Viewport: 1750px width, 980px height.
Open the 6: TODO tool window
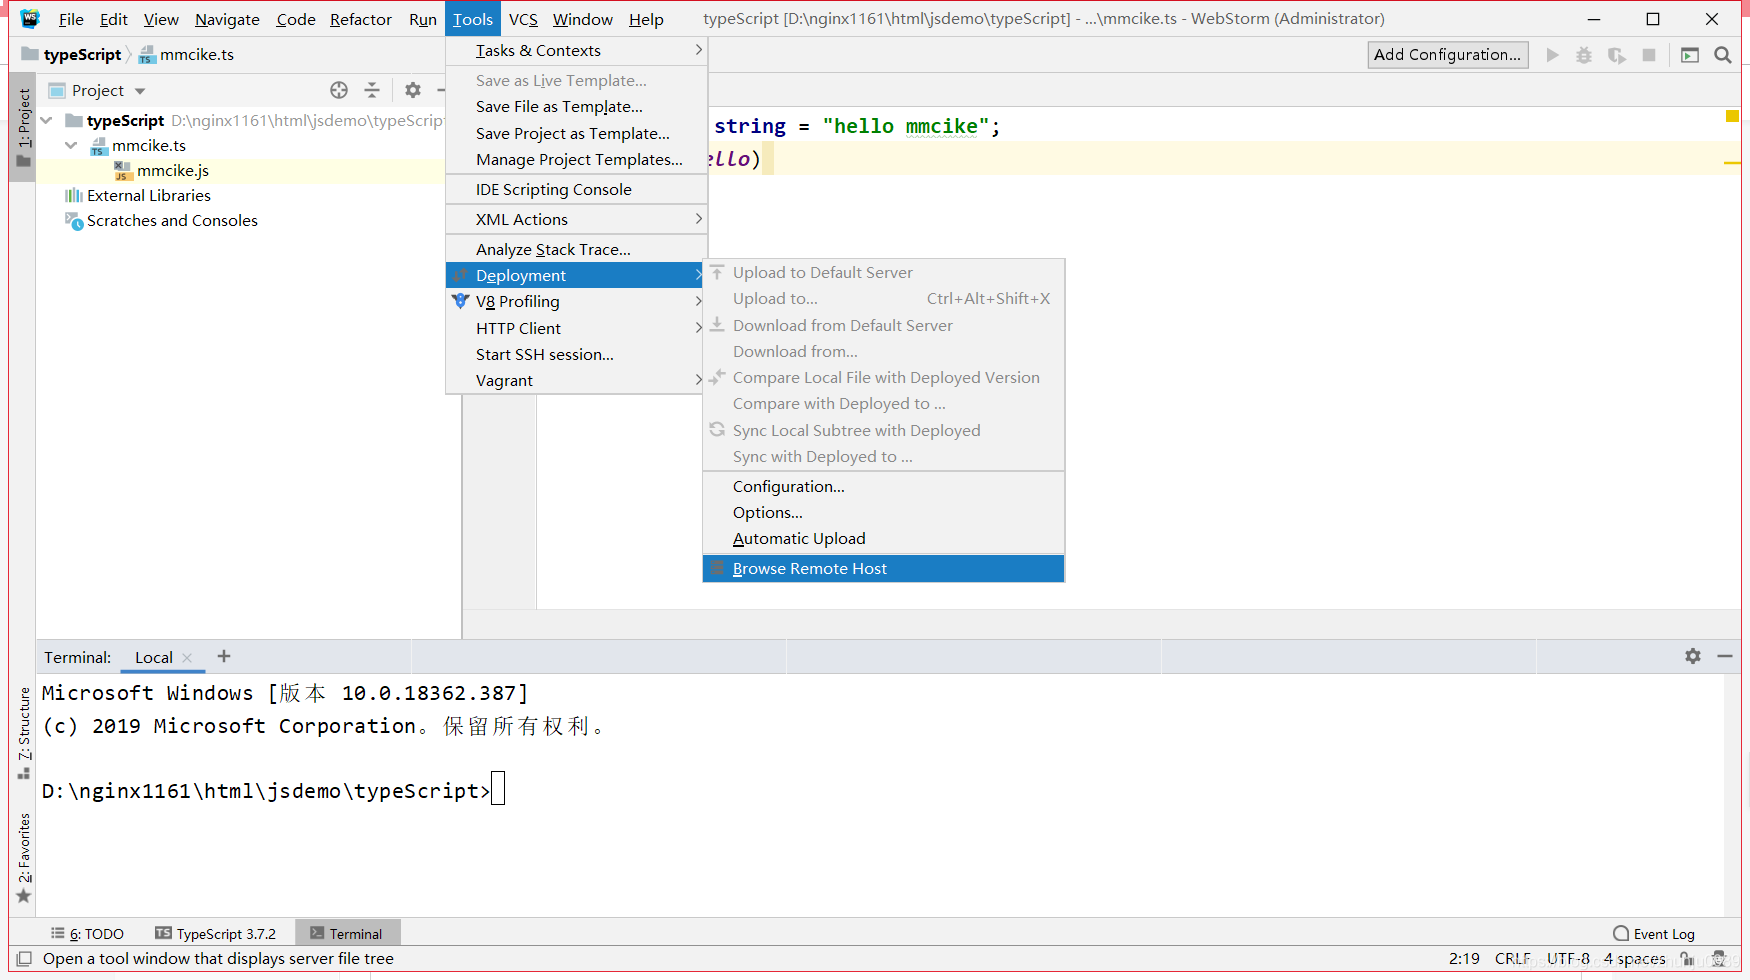click(x=88, y=934)
